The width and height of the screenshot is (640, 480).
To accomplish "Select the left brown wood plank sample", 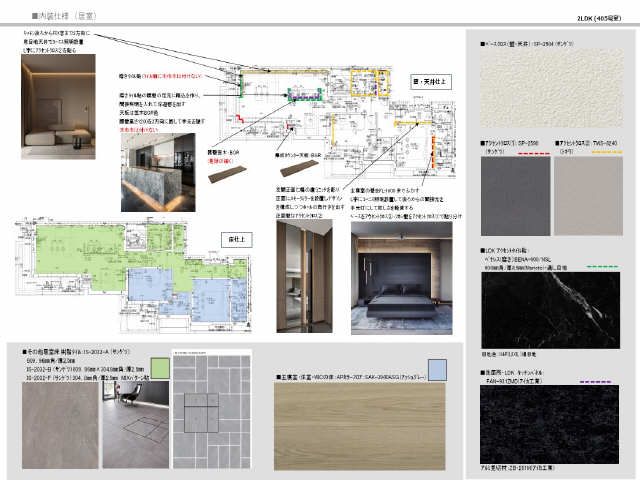I will point(227,175).
